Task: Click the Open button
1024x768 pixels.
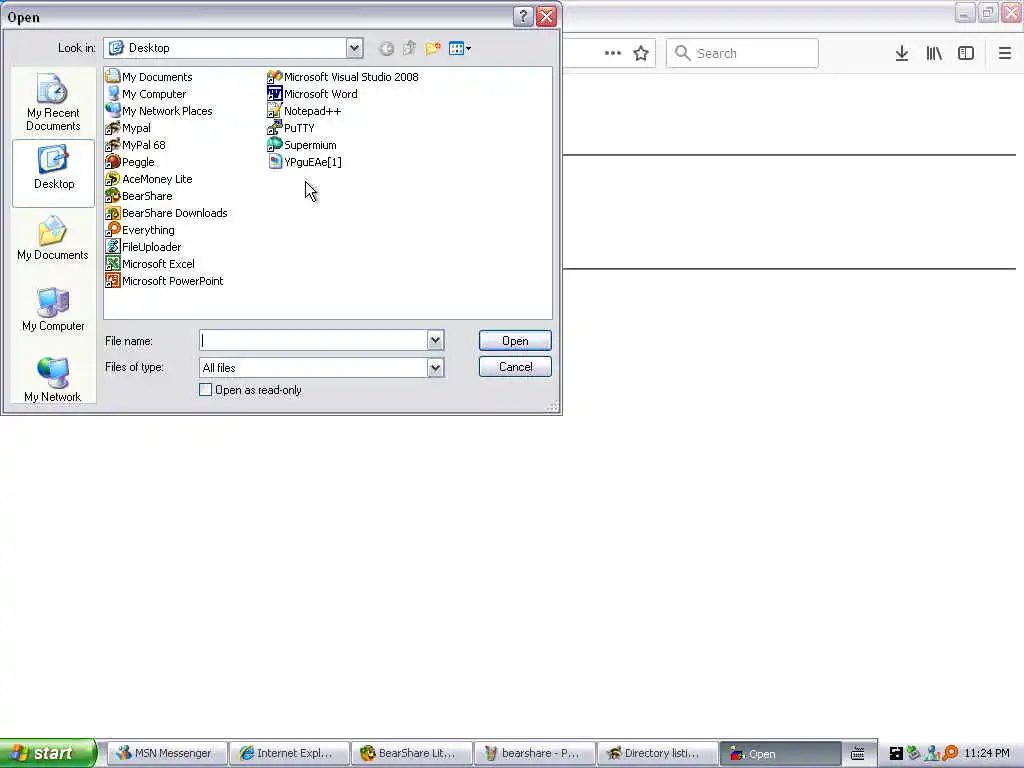Action: (x=515, y=341)
